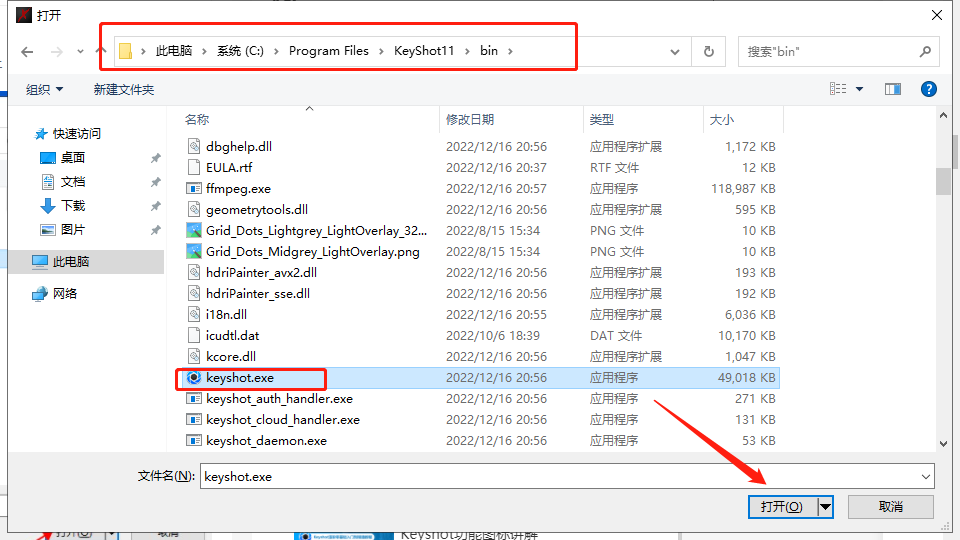Select hdriPainter_avx2.dll file
Viewport: 960px width, 540px height.
point(261,272)
